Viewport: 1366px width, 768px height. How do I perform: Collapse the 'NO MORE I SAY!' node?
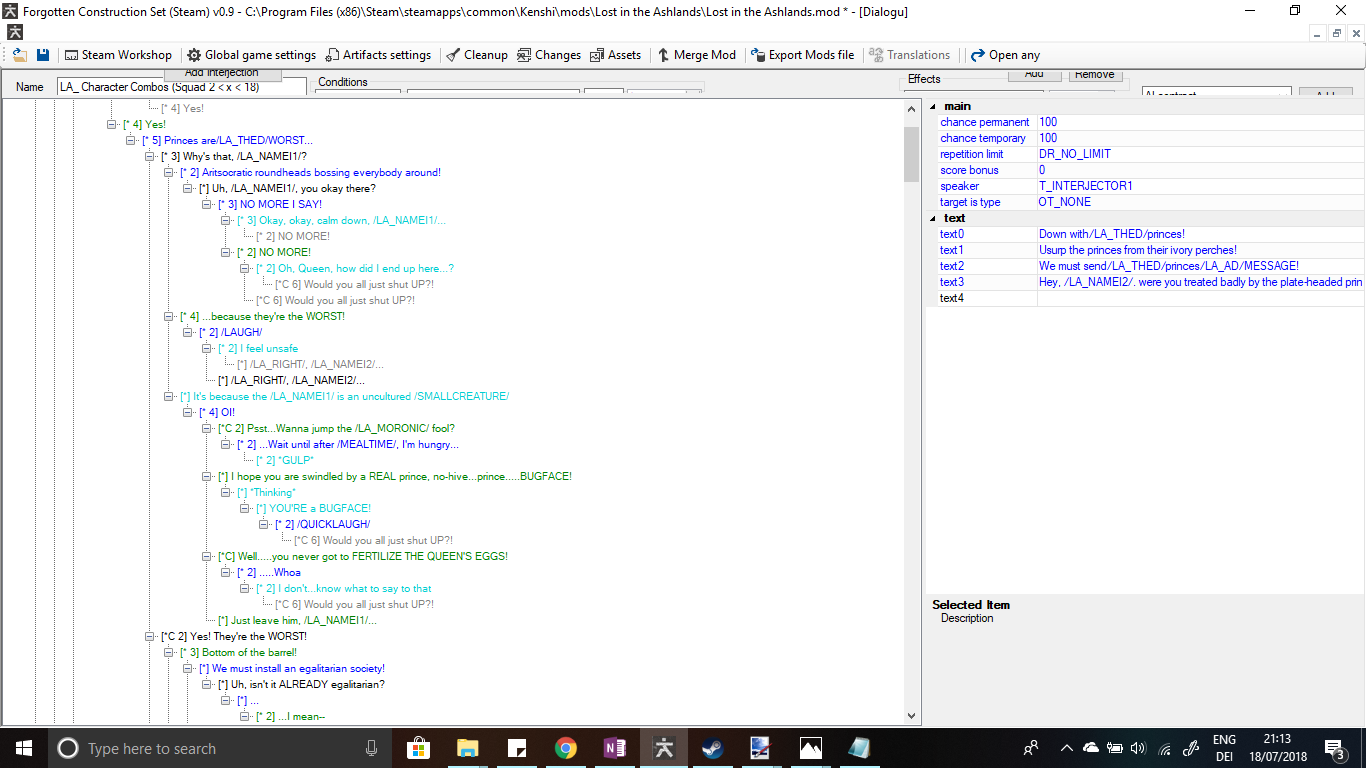point(207,204)
